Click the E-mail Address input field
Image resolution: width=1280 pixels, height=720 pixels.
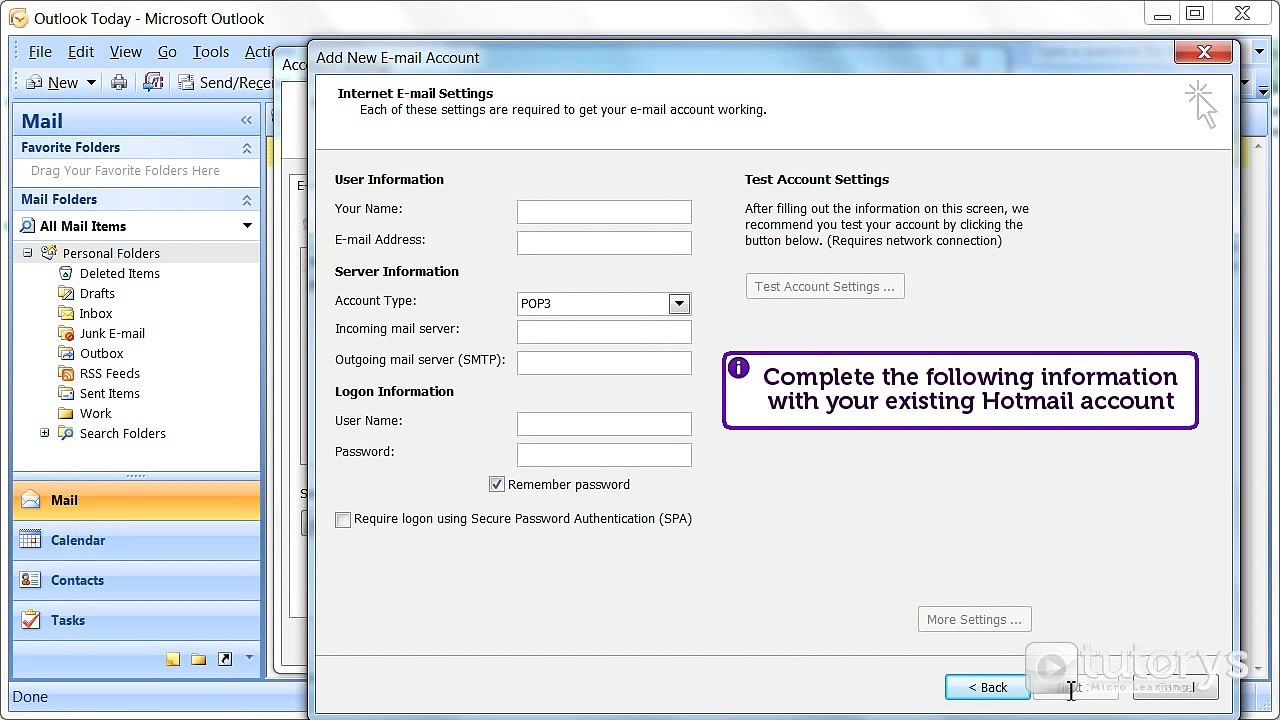604,243
